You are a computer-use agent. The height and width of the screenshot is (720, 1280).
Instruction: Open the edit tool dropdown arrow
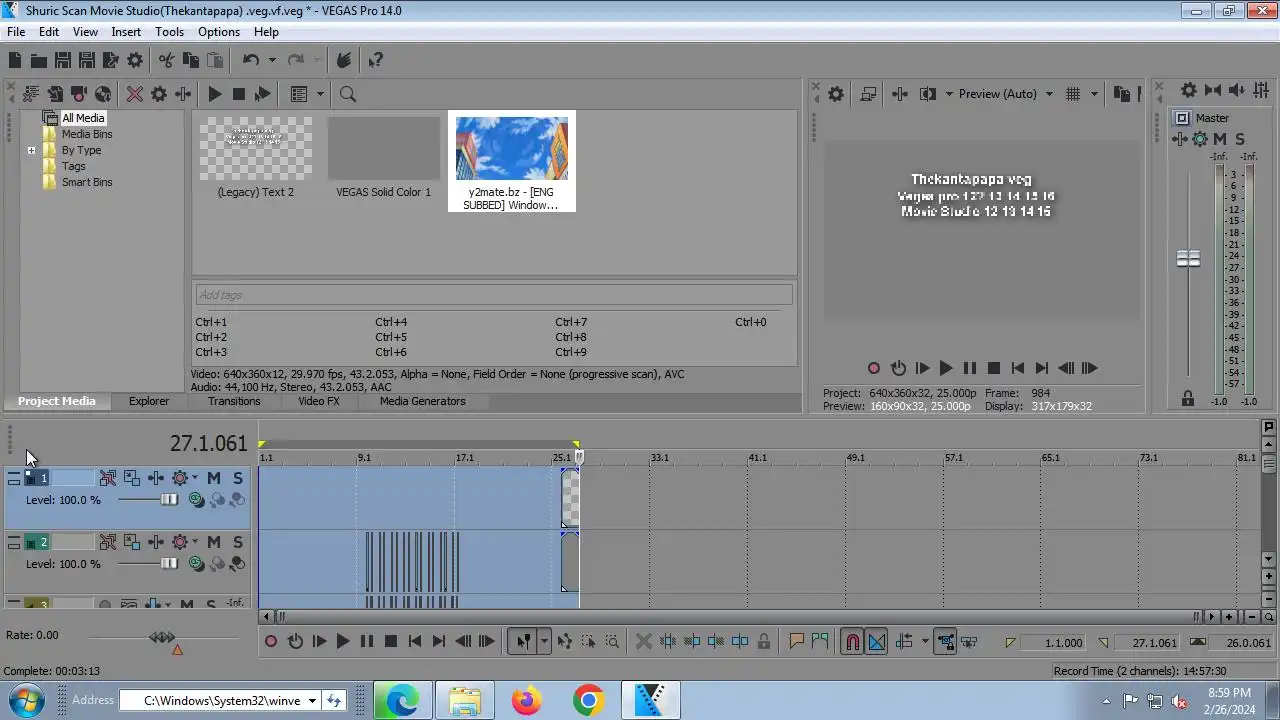click(544, 642)
